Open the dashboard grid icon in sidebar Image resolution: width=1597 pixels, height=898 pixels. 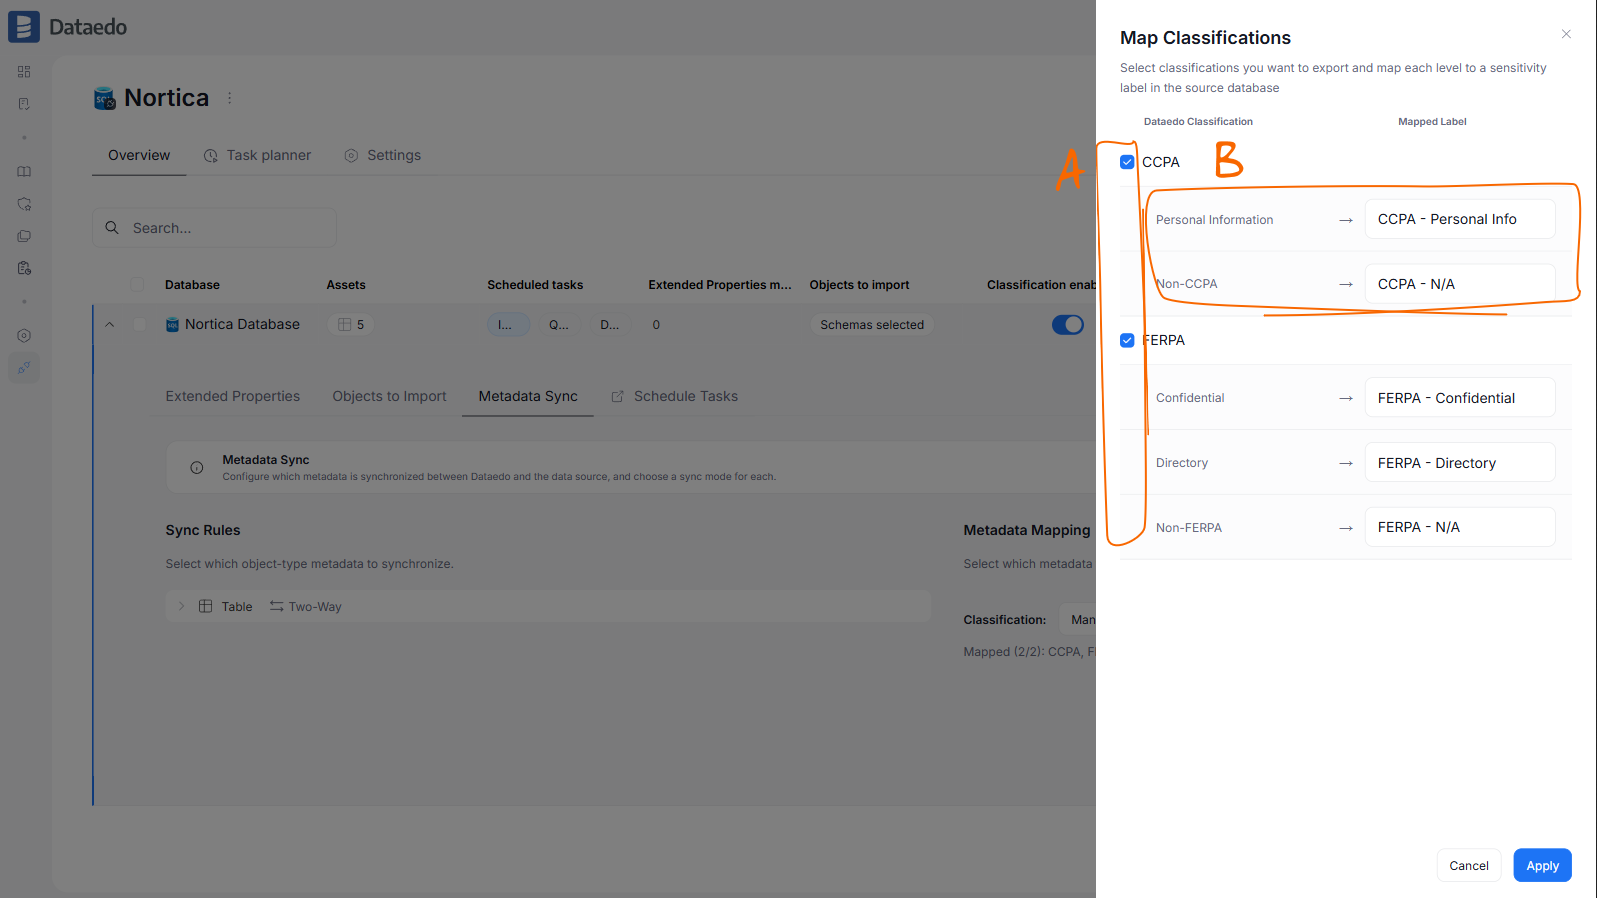pos(24,72)
